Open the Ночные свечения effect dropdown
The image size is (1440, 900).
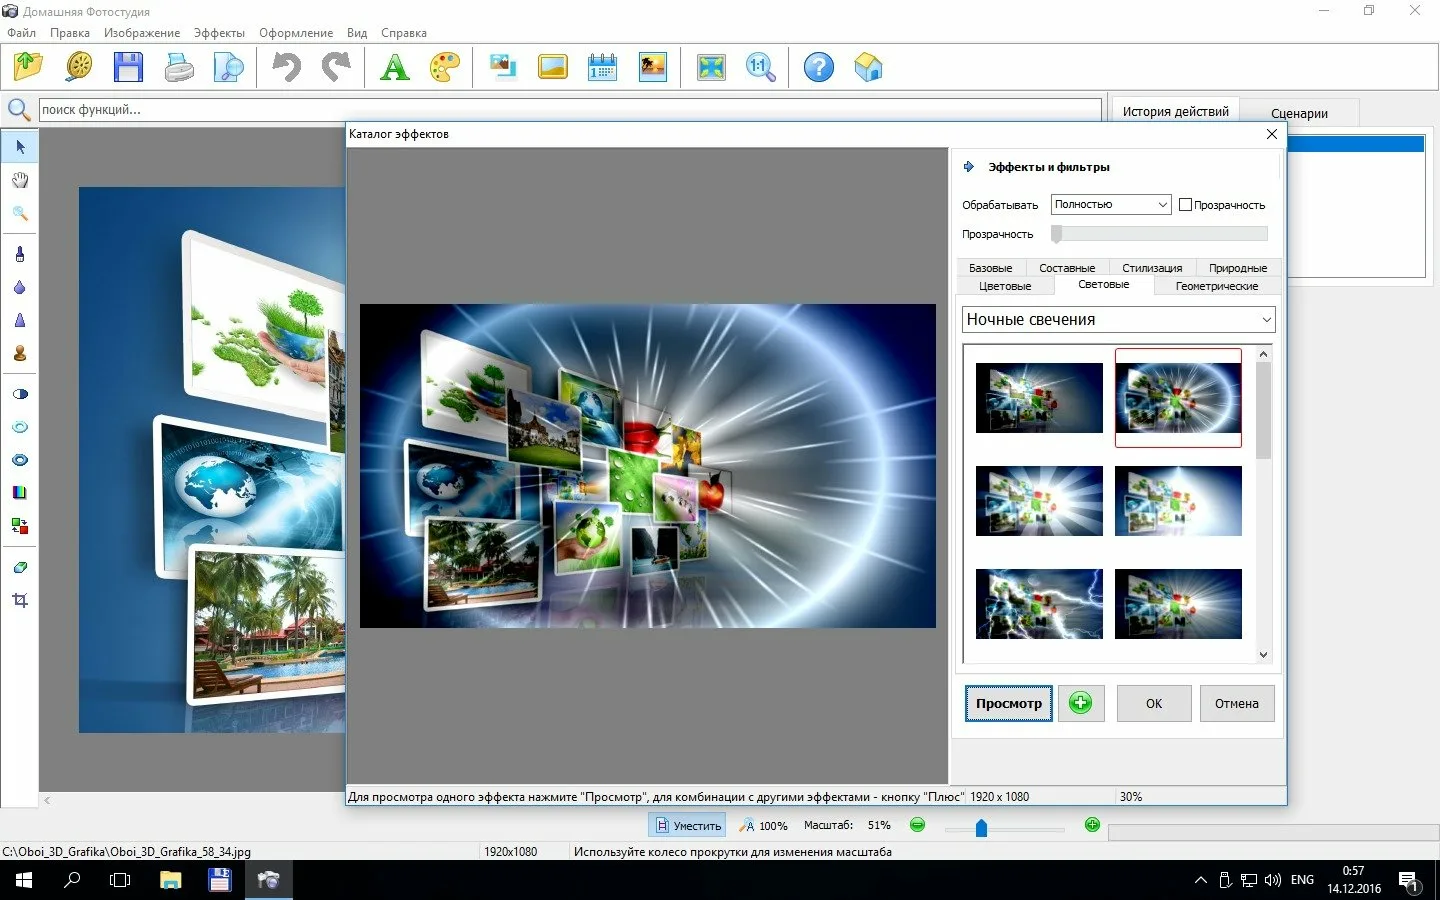(1118, 320)
